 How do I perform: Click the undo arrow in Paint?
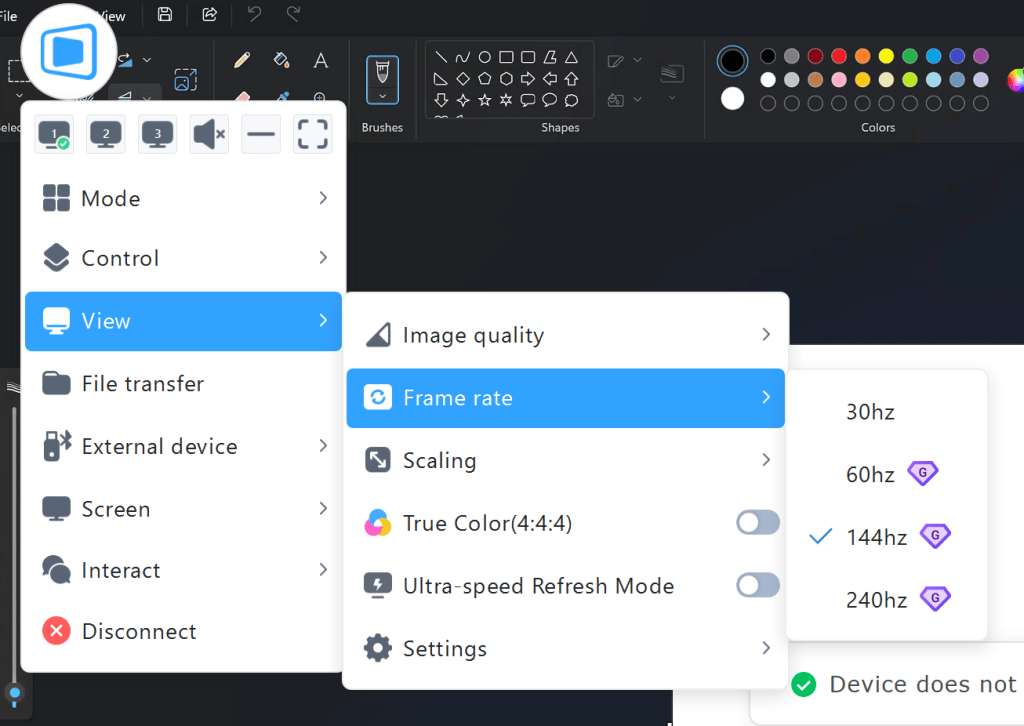[x=255, y=14]
